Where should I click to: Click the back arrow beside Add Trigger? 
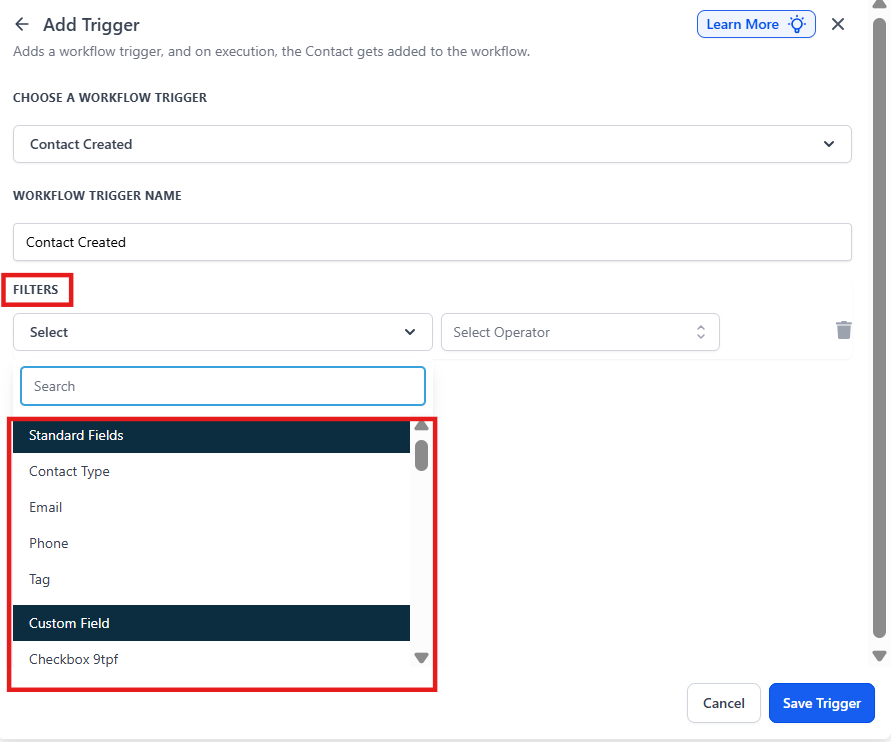(22, 25)
